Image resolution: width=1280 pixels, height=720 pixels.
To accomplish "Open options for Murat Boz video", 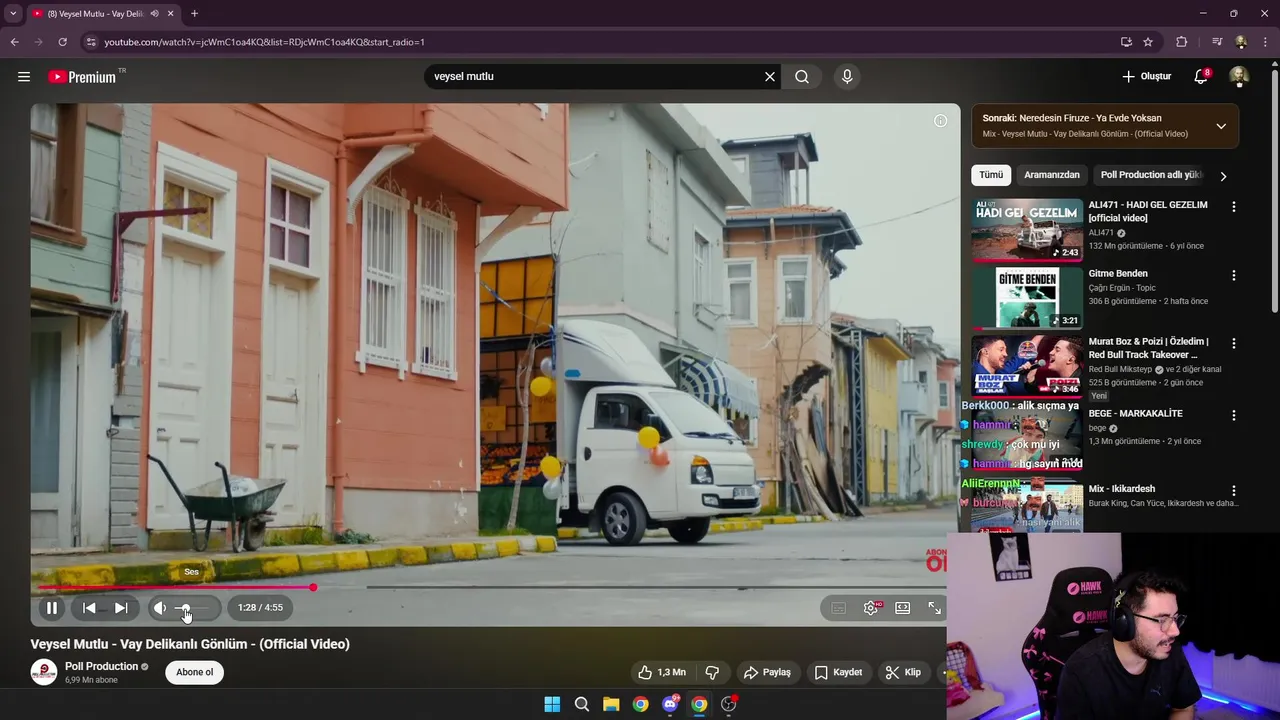I will (x=1233, y=343).
